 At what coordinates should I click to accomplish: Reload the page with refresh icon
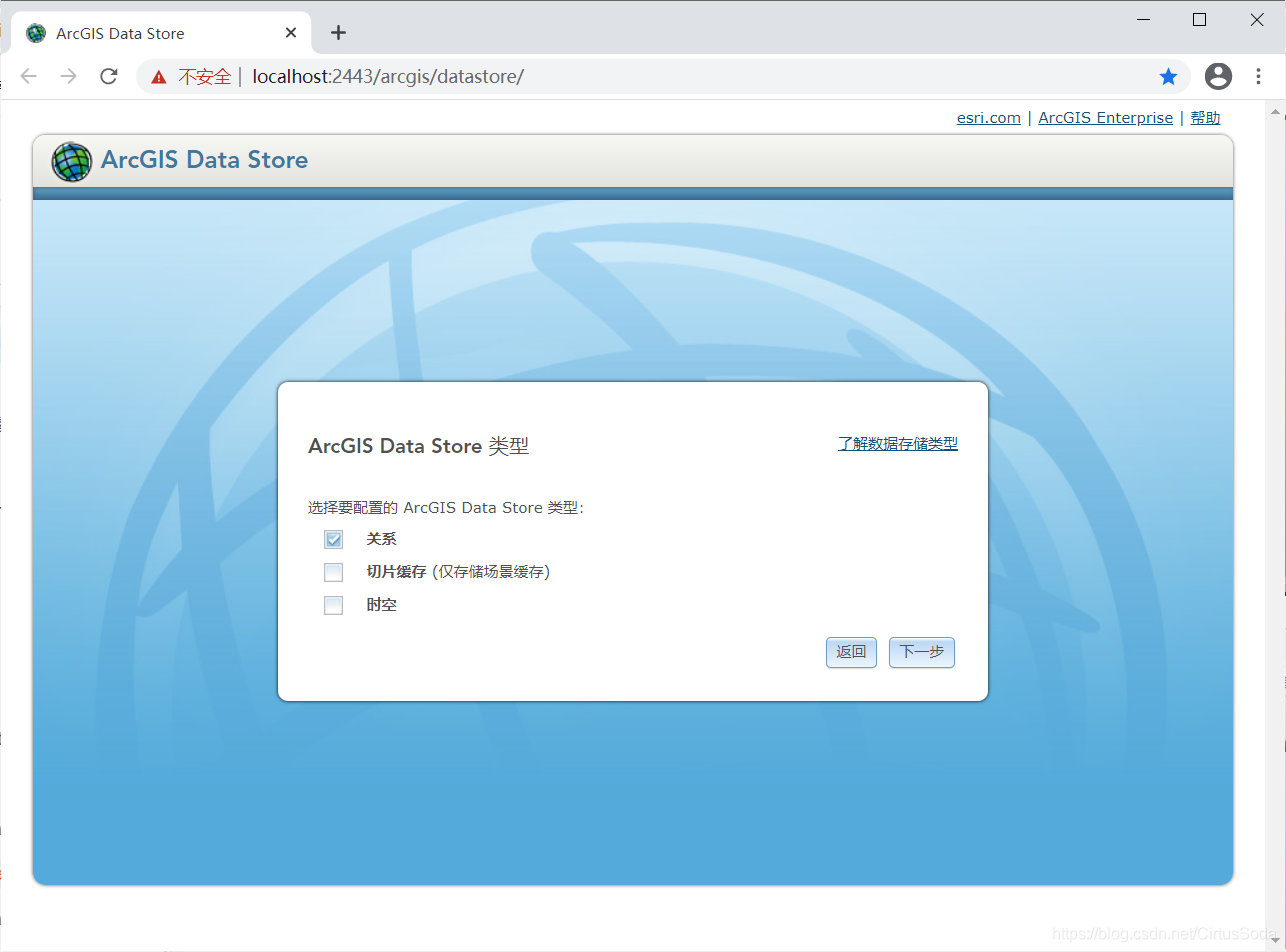click(109, 76)
